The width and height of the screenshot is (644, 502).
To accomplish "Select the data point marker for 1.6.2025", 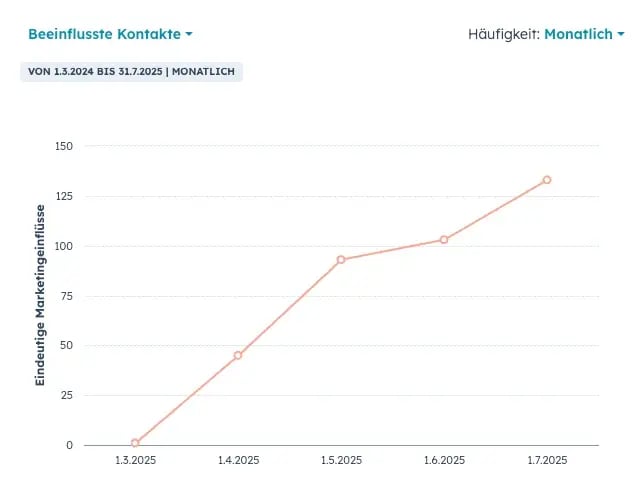I will pos(444,240).
